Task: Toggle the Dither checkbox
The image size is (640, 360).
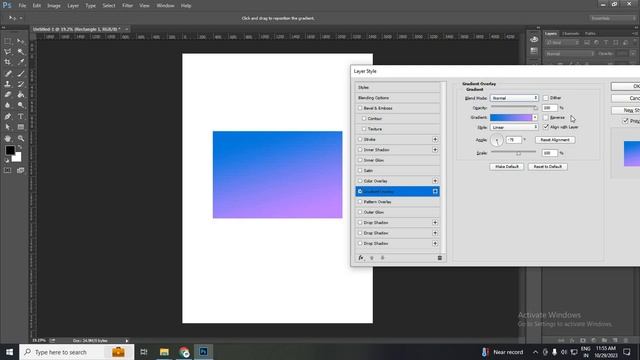Action: [546, 98]
